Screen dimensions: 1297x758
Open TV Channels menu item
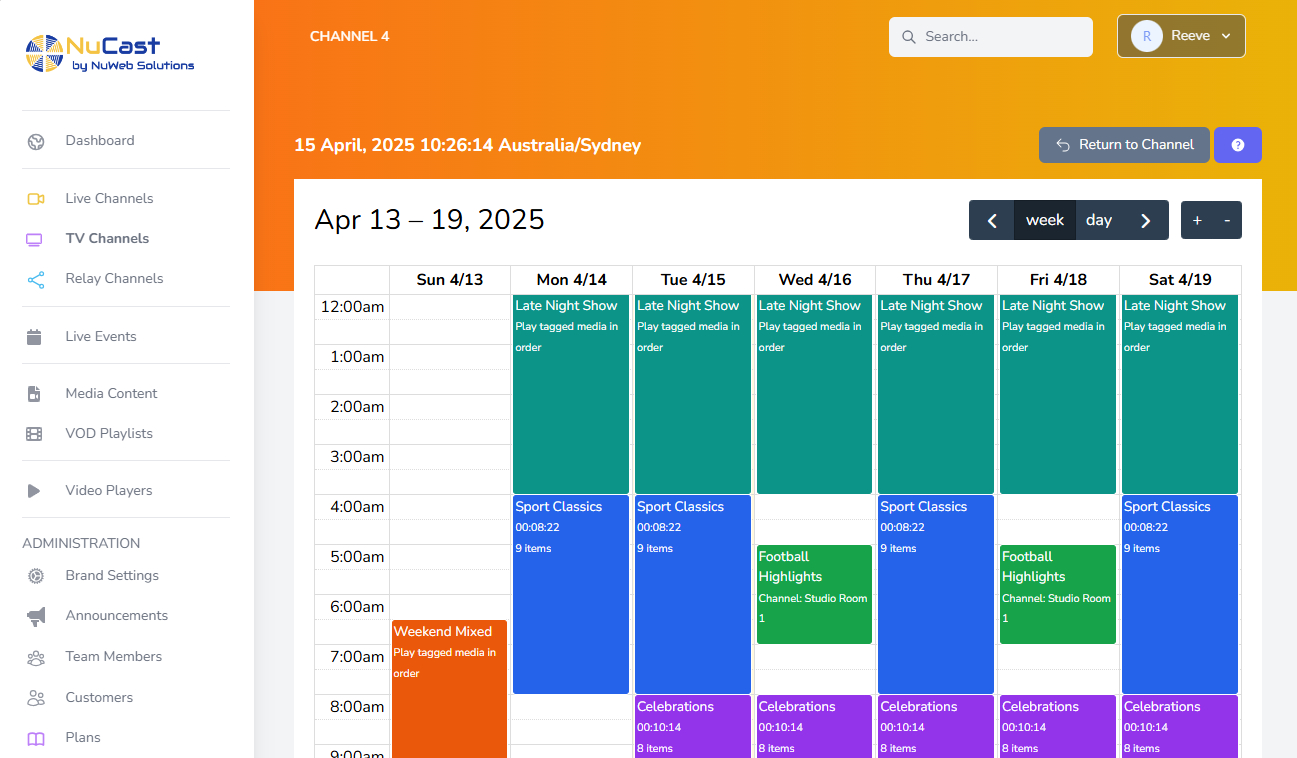point(107,239)
